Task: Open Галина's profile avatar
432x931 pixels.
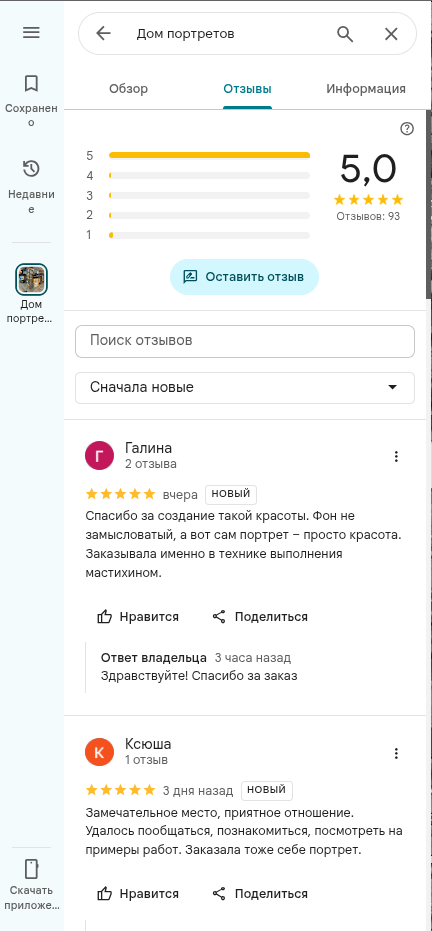Action: pyautogui.click(x=100, y=455)
